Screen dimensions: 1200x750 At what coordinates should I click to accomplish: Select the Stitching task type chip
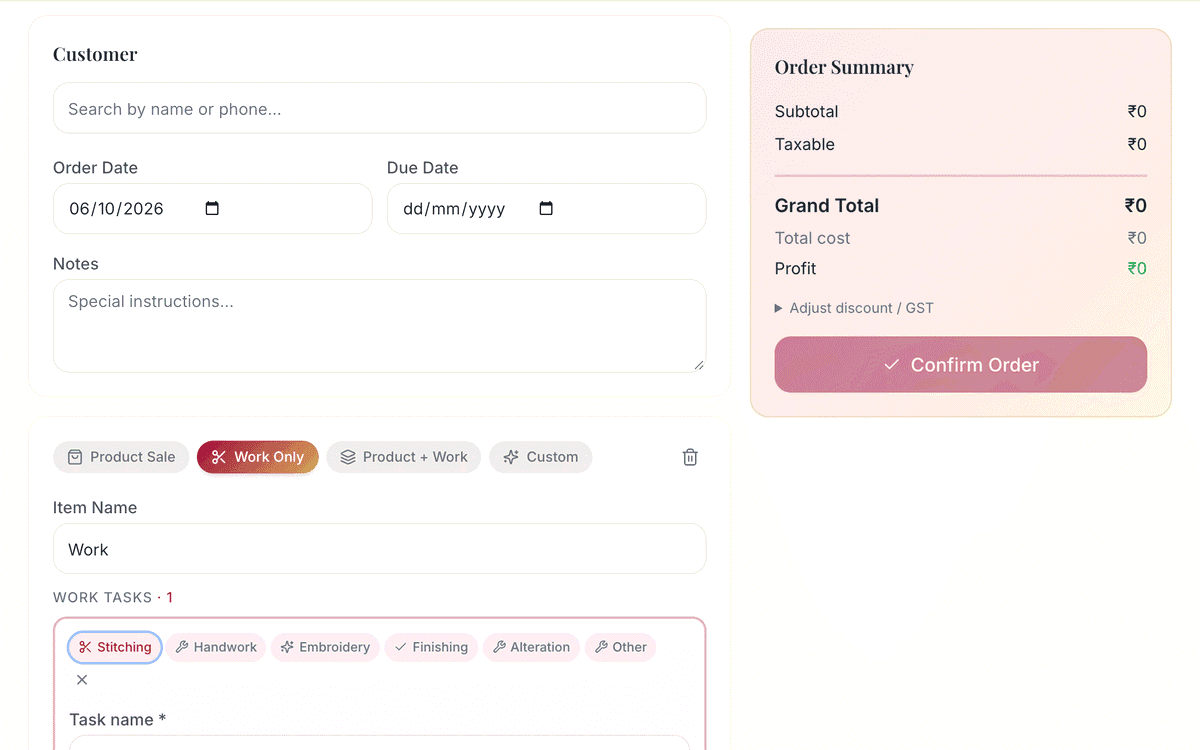pos(115,647)
